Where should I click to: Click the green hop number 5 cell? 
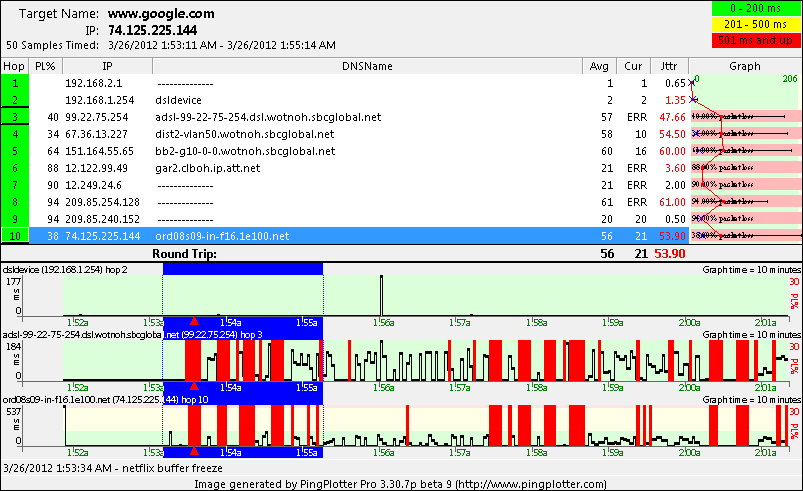pyautogui.click(x=15, y=151)
